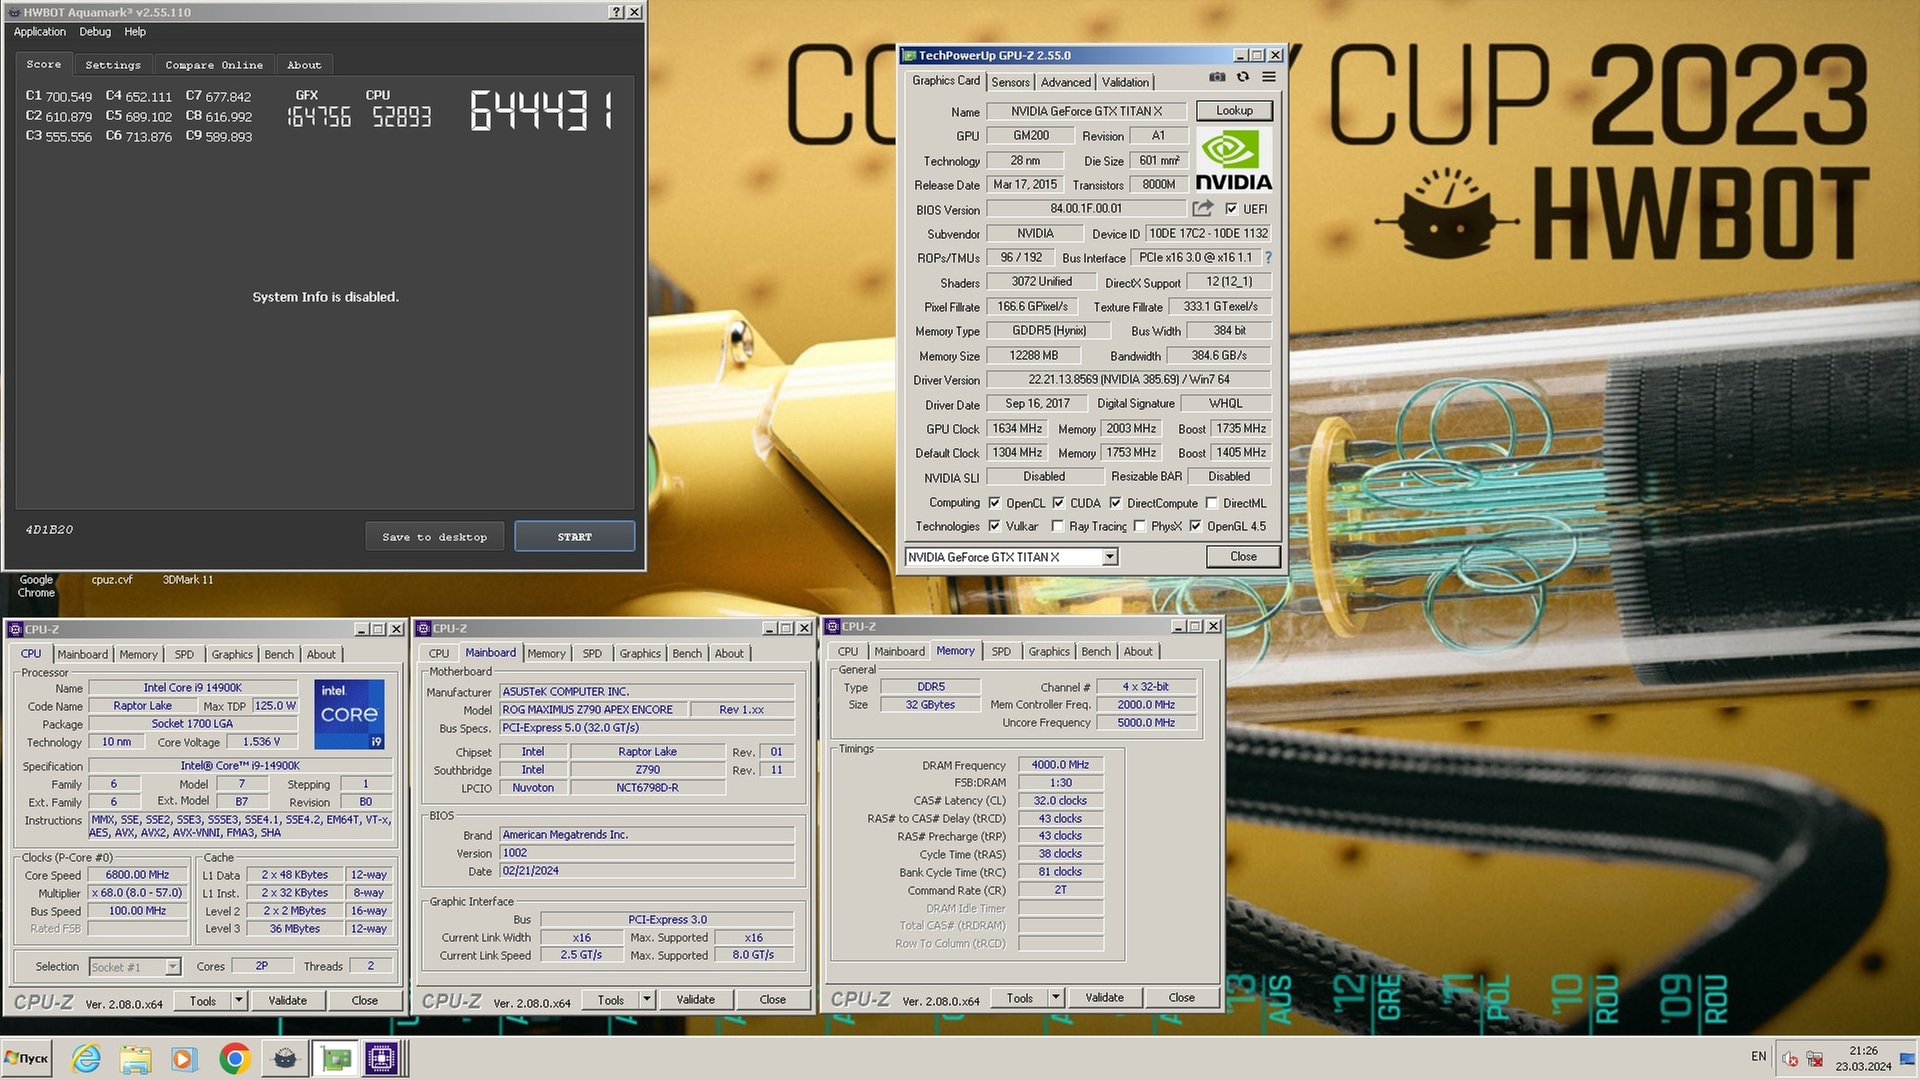
Task: Open the Advanced tab in GPU-Z
Action: 1066,82
